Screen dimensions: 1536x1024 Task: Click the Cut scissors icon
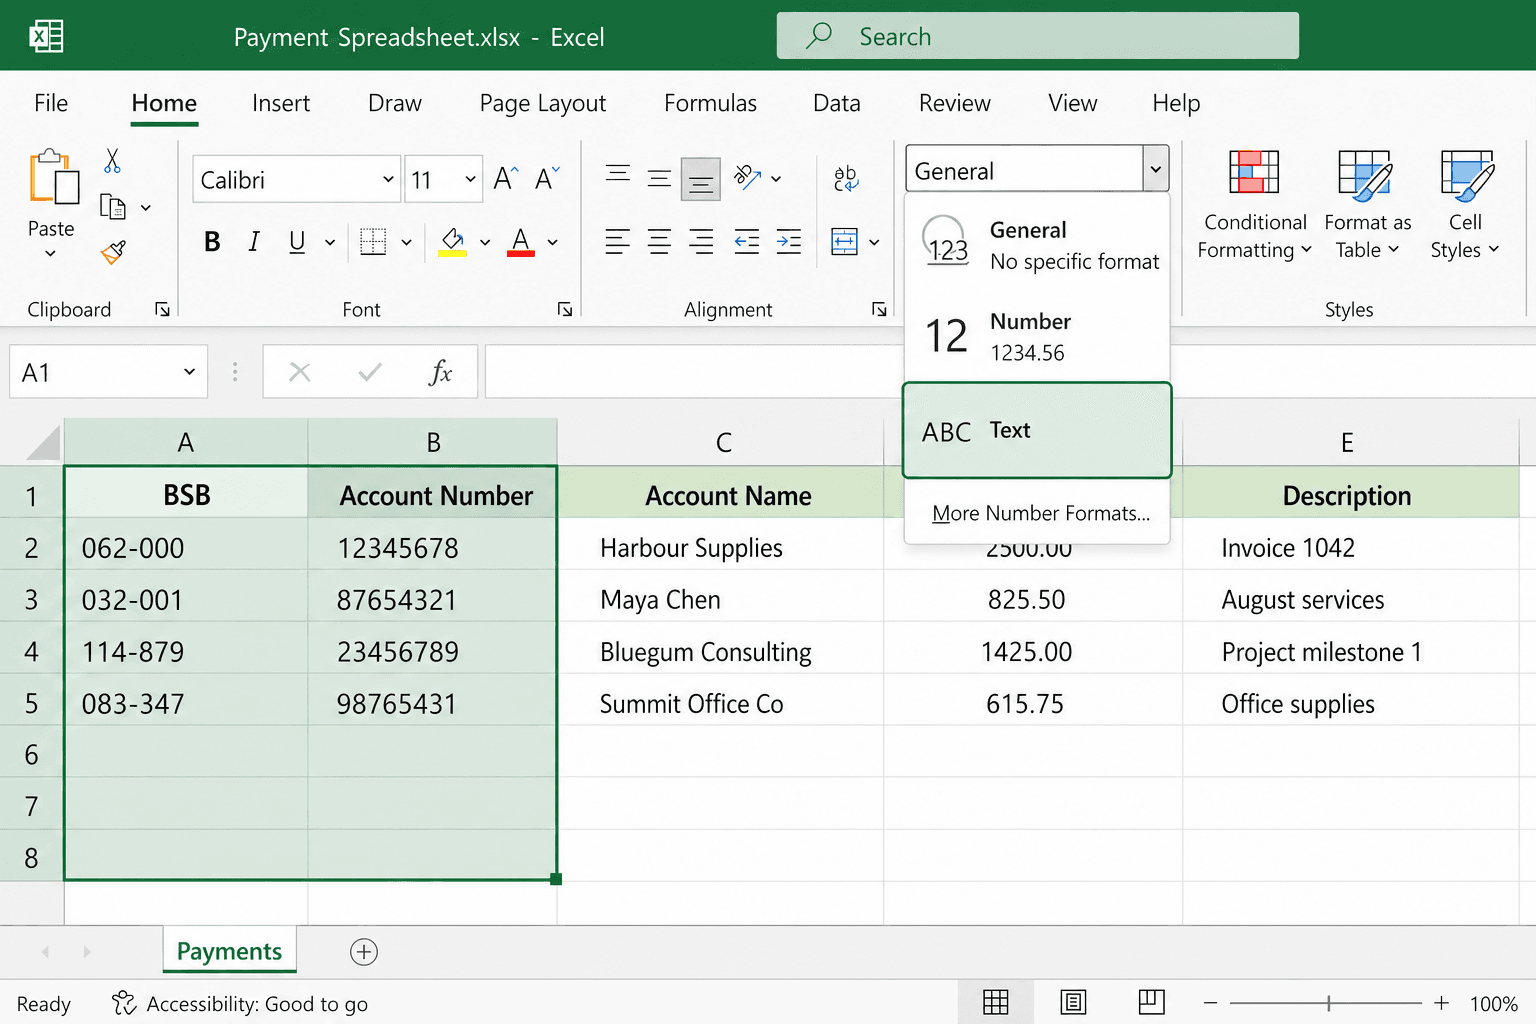(x=112, y=161)
